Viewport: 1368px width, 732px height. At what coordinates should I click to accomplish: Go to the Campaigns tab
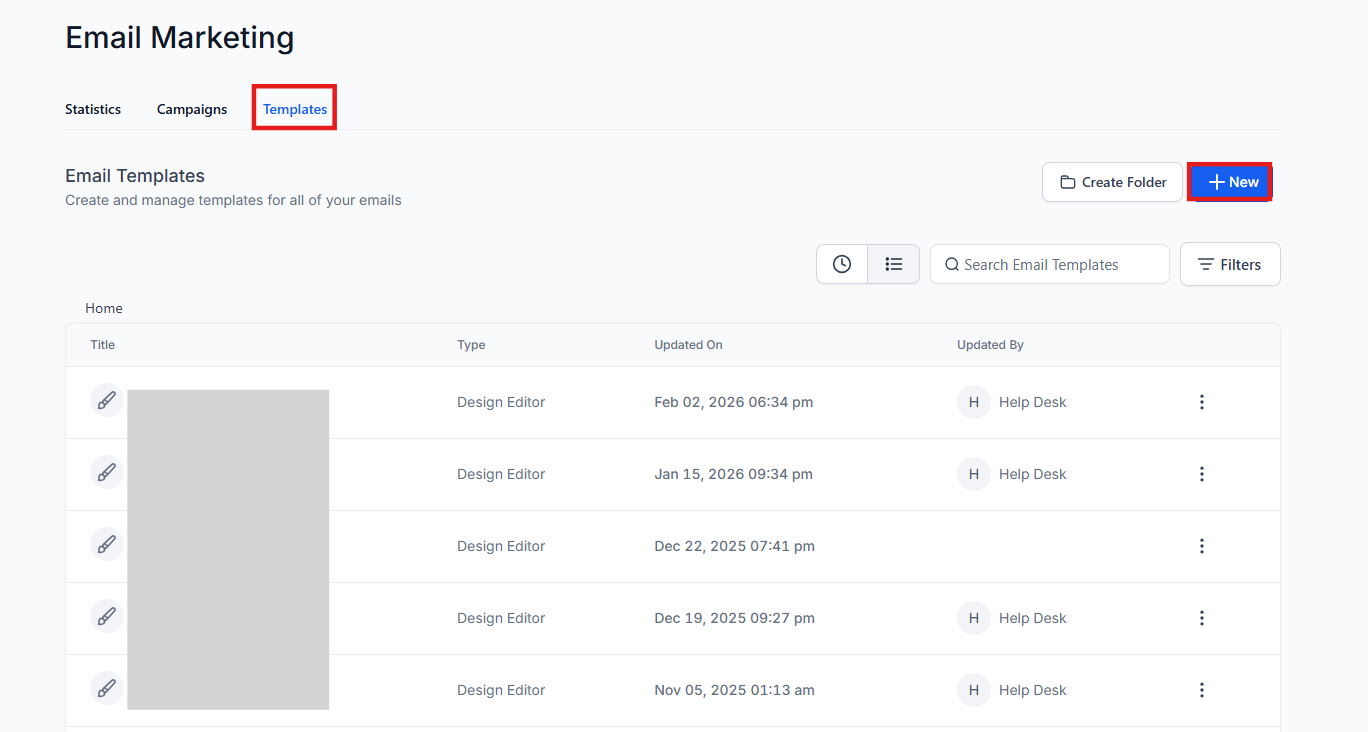[x=192, y=109]
